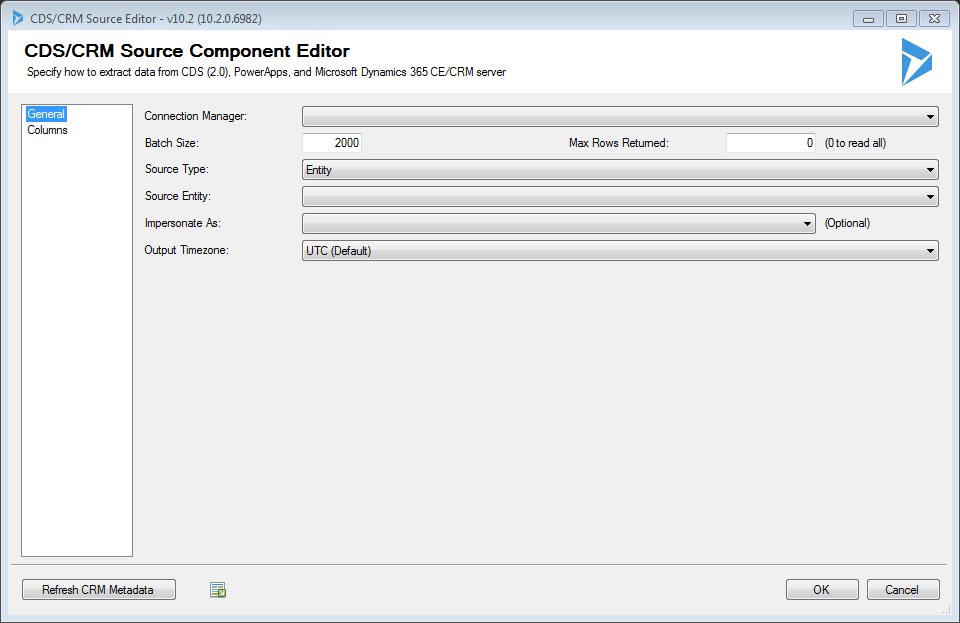Click the Max Rows Returned input field

tap(770, 143)
